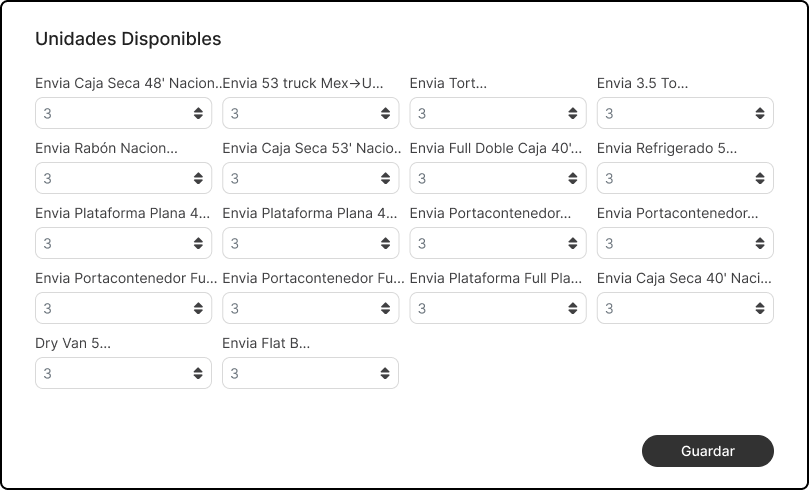The height and width of the screenshot is (490, 809).
Task: Focus the Envia 53 truck Mex input
Action: 299,114
